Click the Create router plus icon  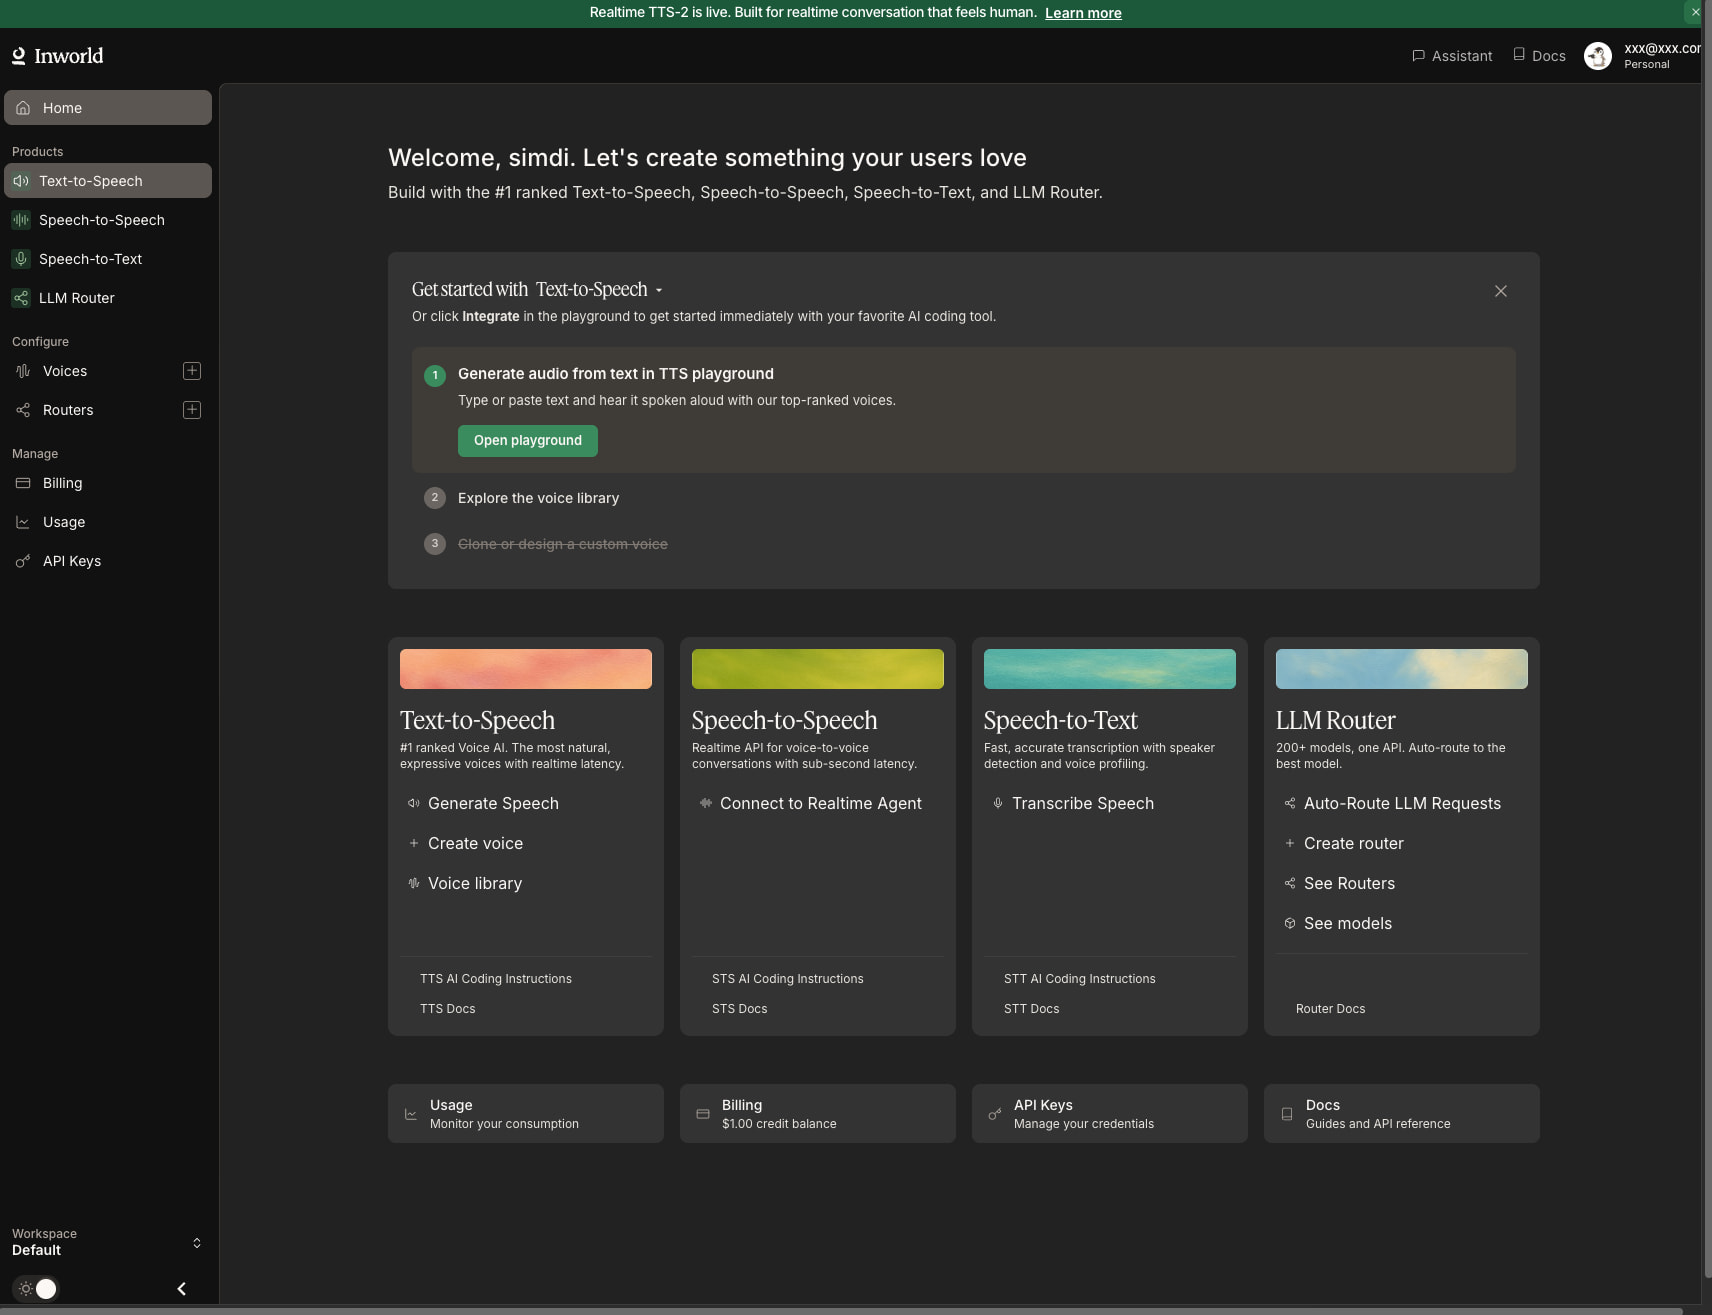(x=1290, y=843)
